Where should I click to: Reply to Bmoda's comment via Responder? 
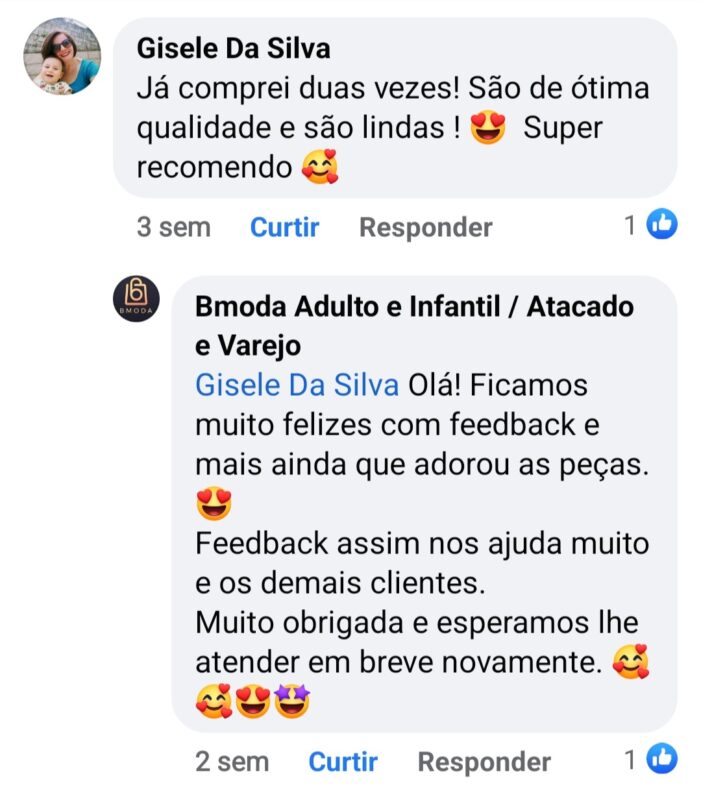coord(484,762)
